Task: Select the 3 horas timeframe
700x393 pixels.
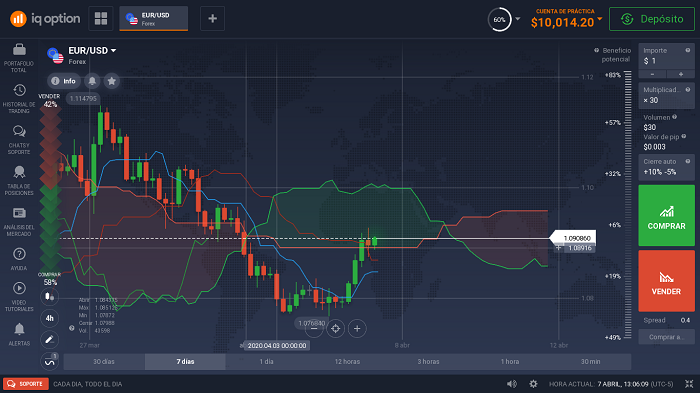Action: click(x=429, y=362)
